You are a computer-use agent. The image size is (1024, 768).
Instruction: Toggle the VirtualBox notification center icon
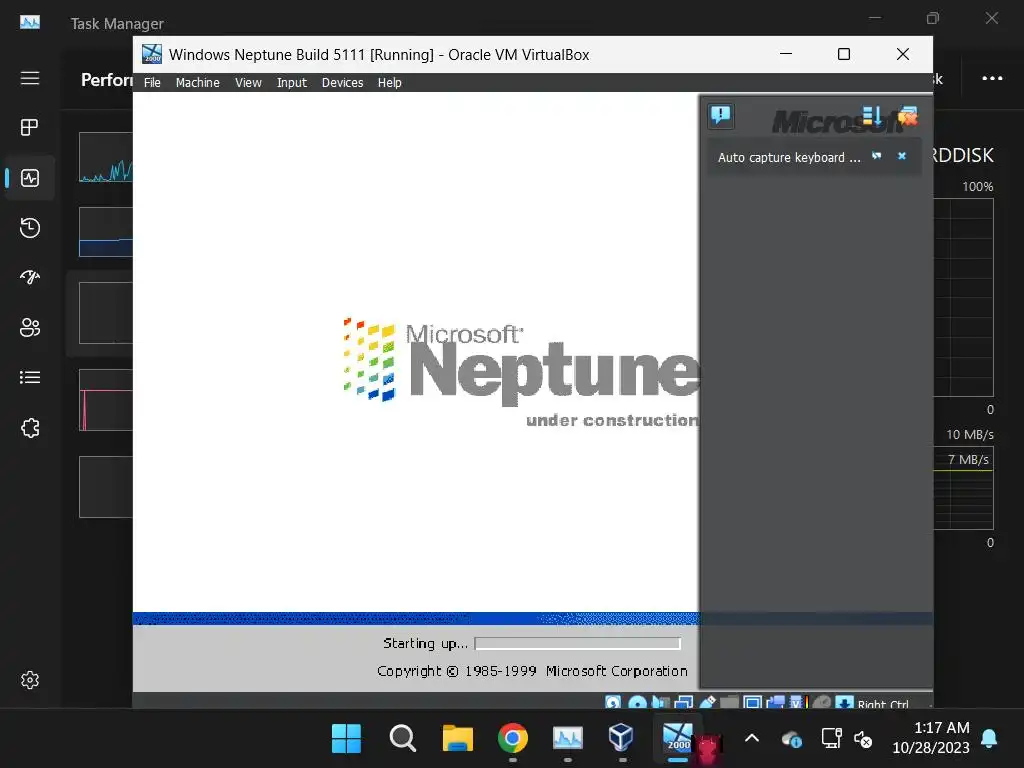pyautogui.click(x=721, y=116)
